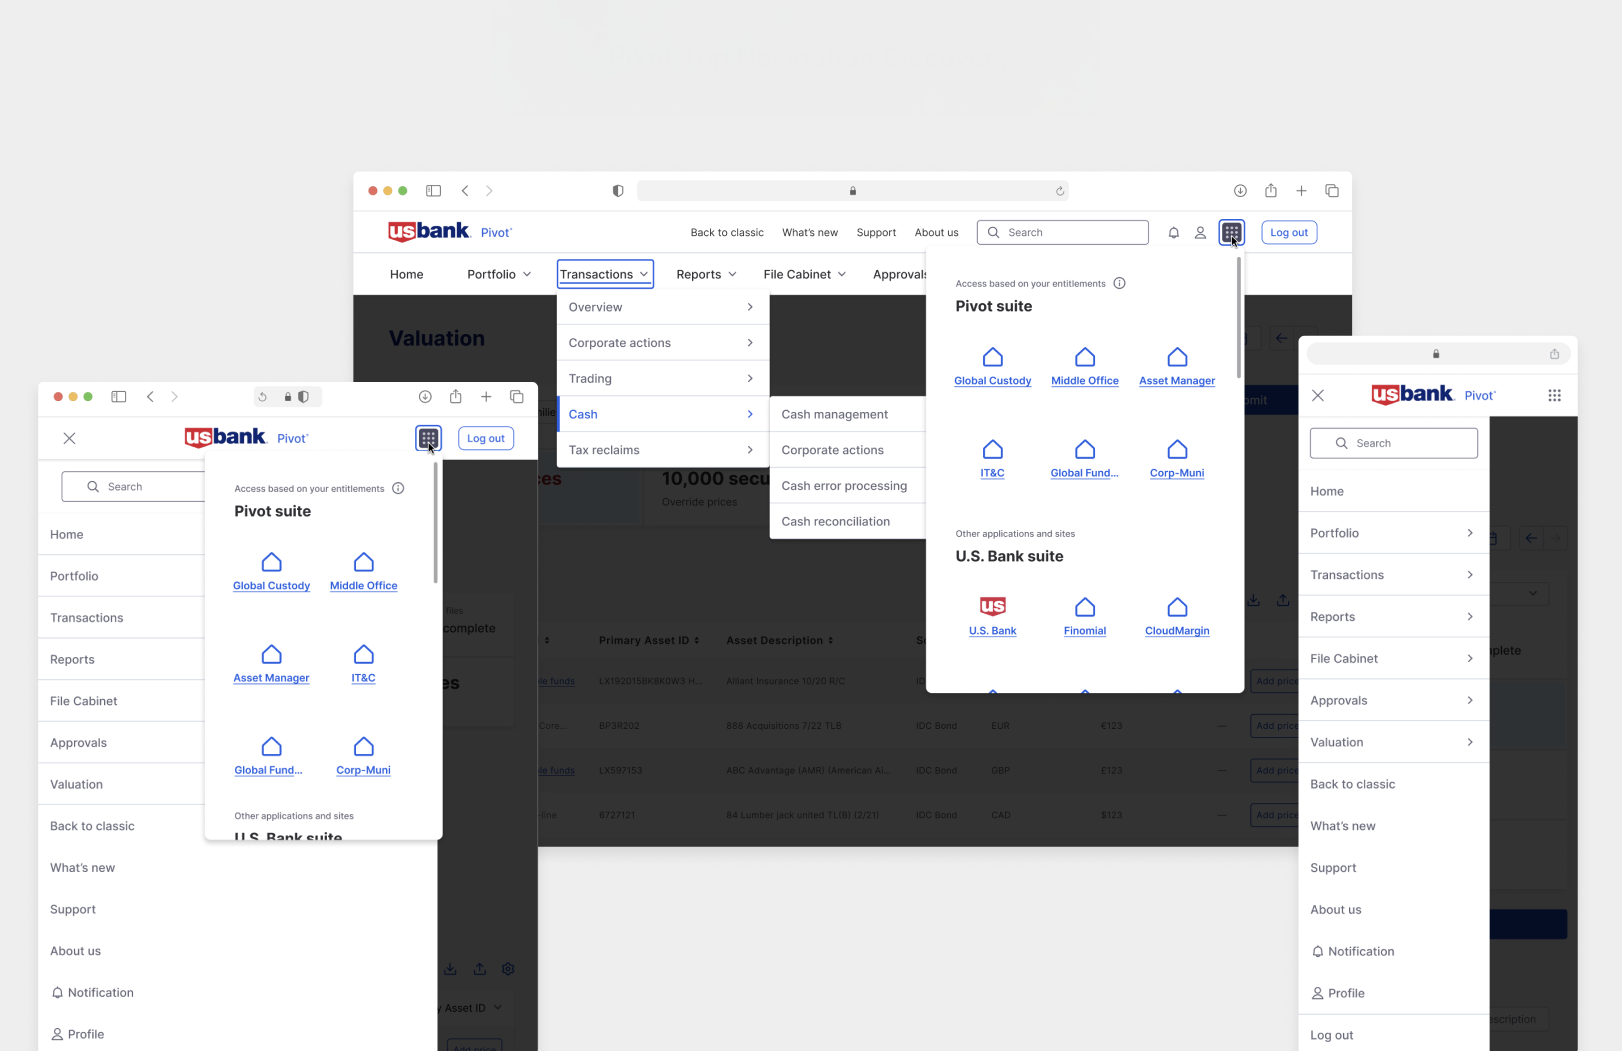Image resolution: width=1622 pixels, height=1051 pixels.
Task: Launch IT&C from the center window's Pivot suite
Action: (x=992, y=459)
